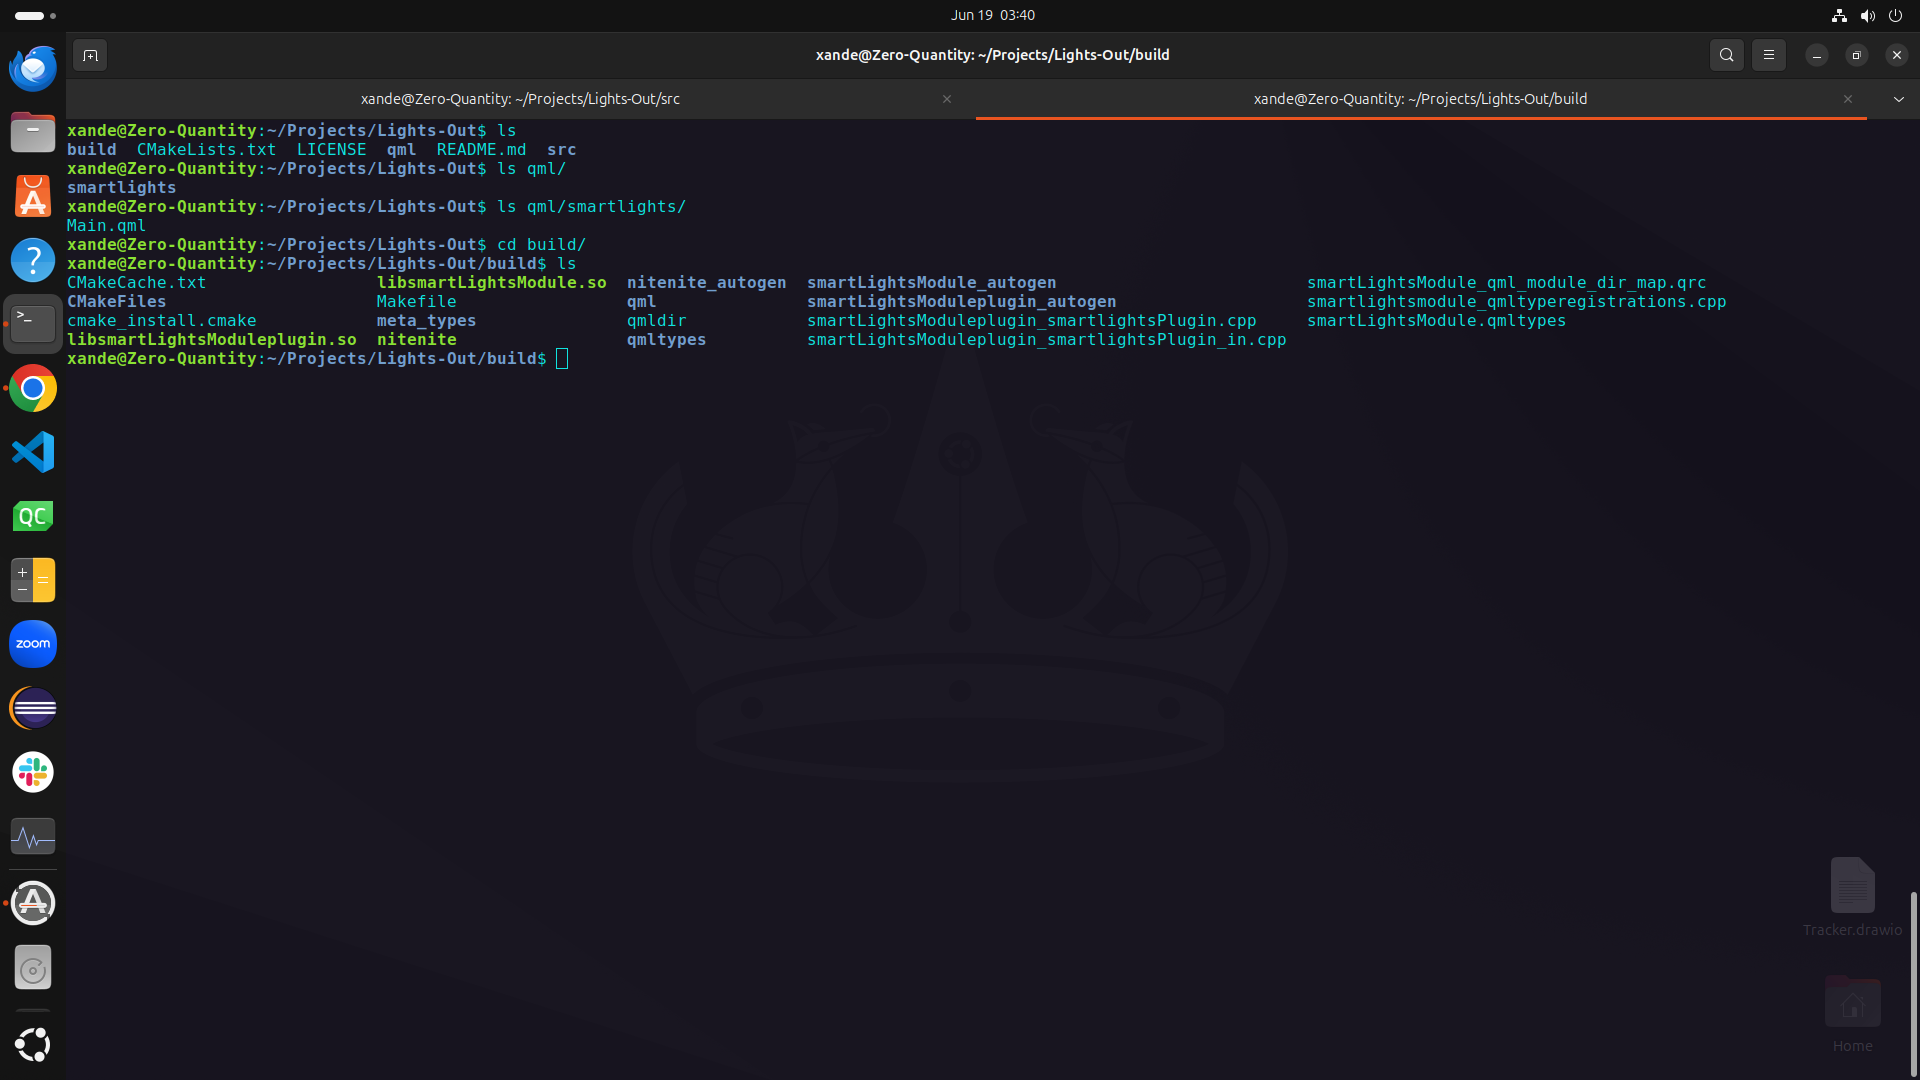The image size is (1920, 1080).
Task: Open Thunderbird mail from the dock
Action: tap(33, 68)
